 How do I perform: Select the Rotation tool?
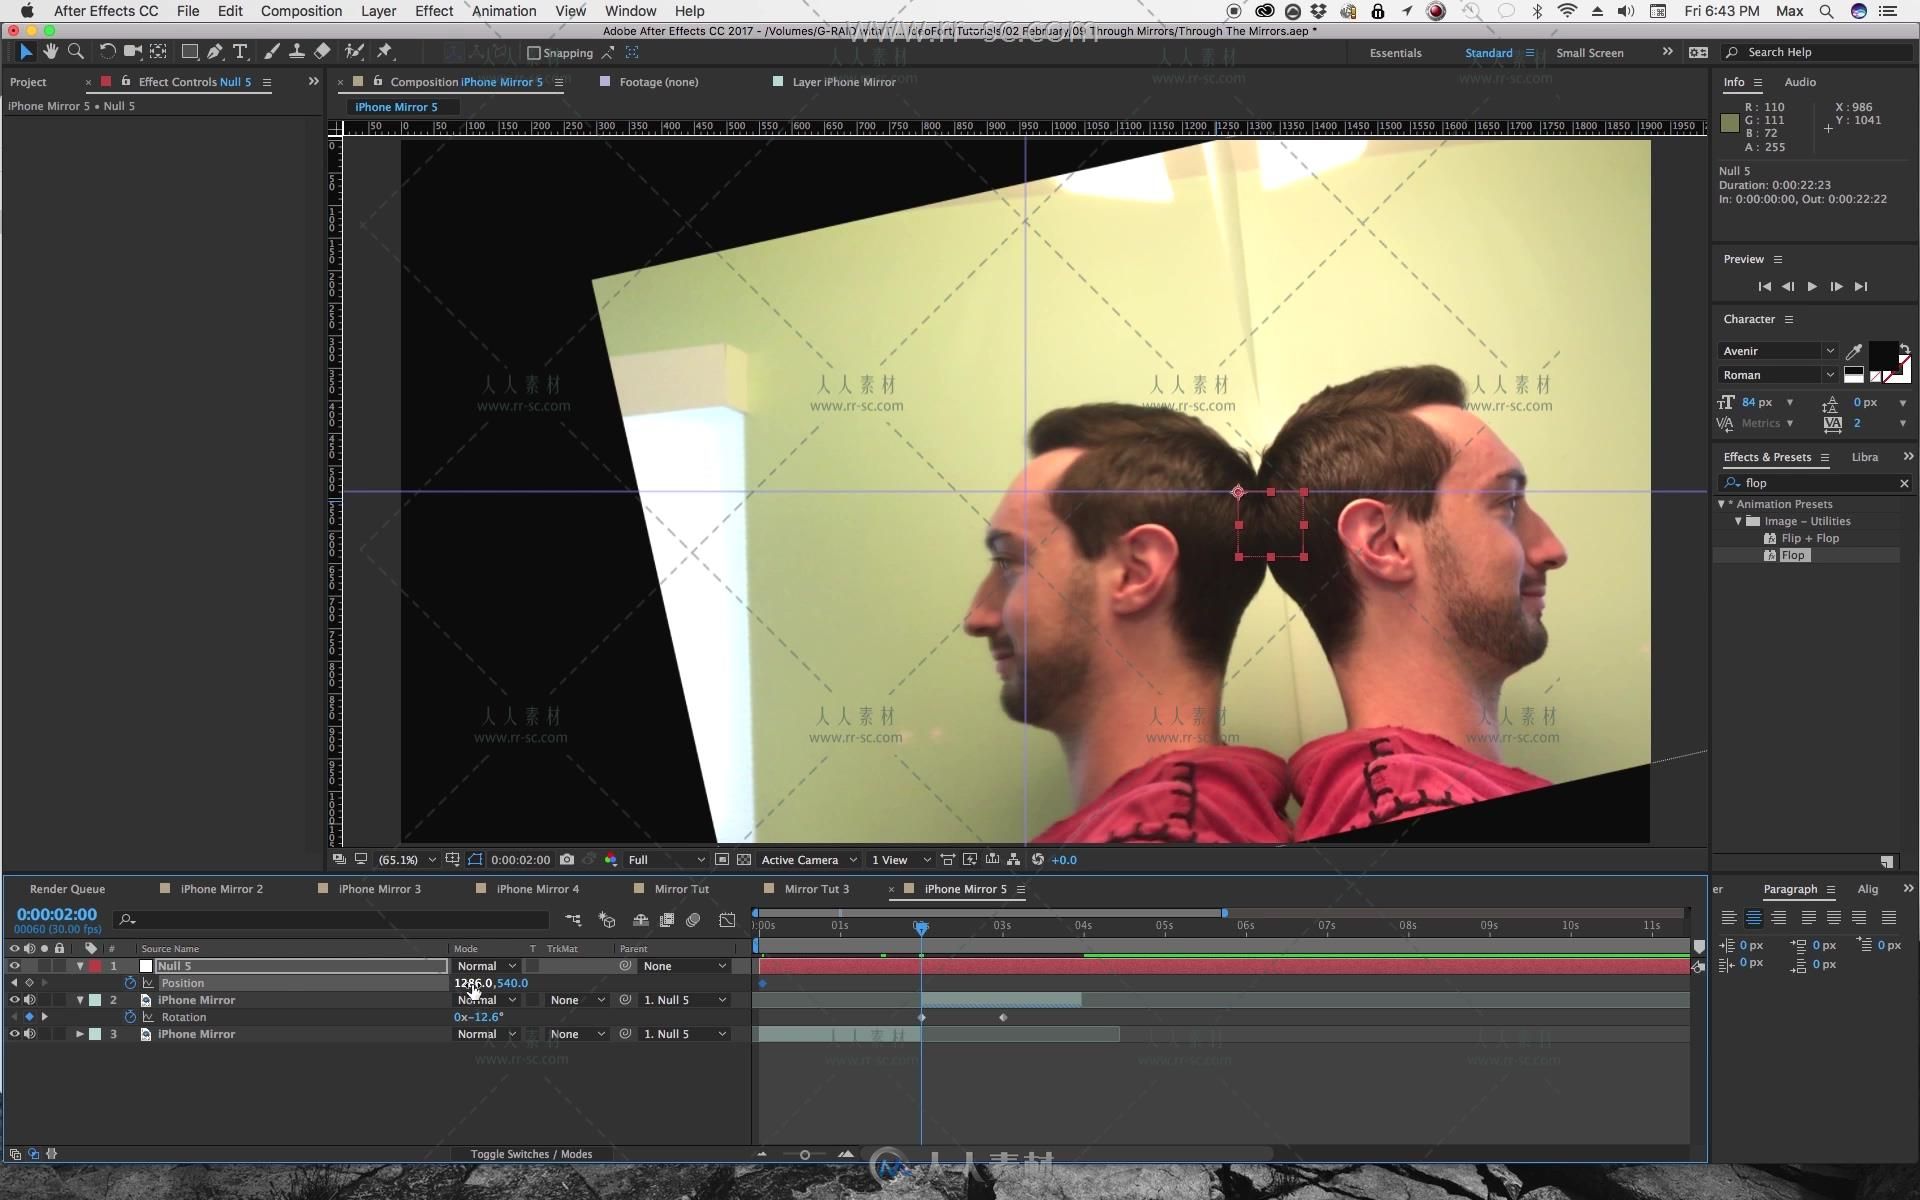coord(107,52)
